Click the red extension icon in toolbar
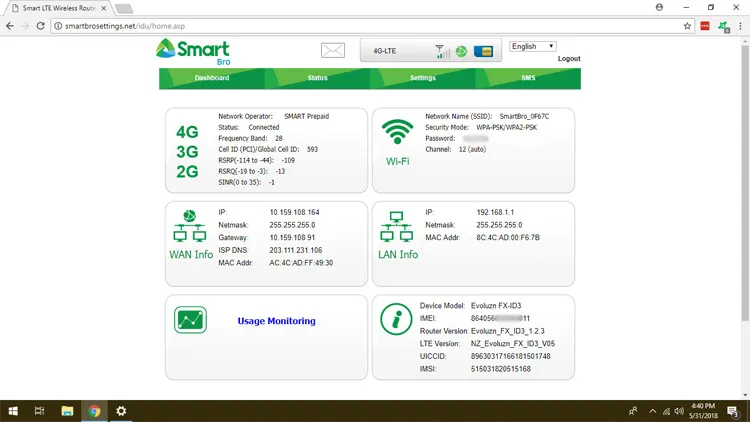The image size is (750, 422). [x=705, y=26]
